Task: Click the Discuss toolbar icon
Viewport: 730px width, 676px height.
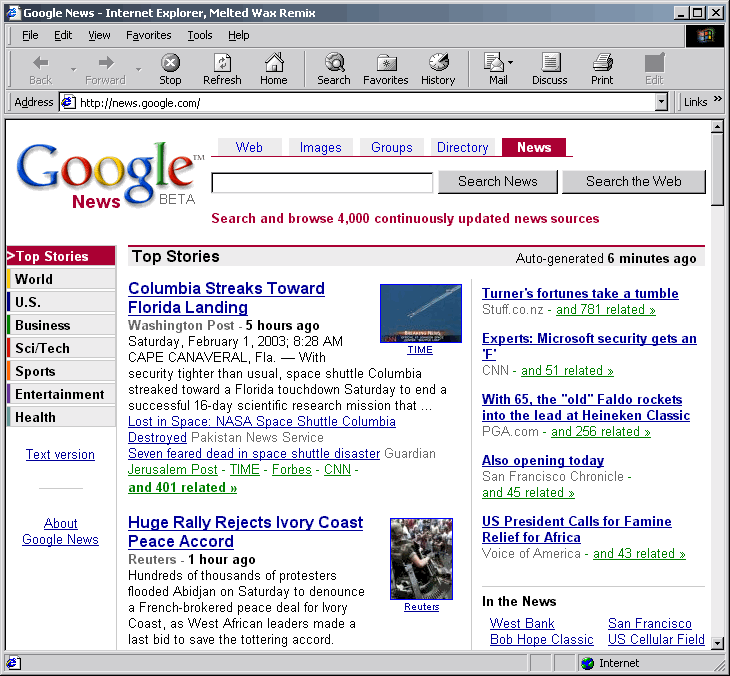Action: tap(550, 69)
